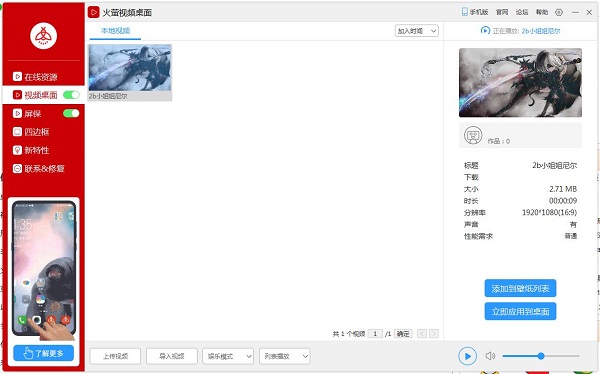Play the wallpaper with the play button
The height and width of the screenshot is (374, 600).
pos(467,356)
